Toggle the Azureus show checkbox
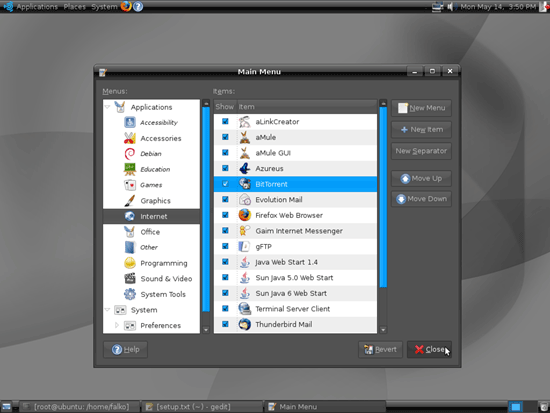Image resolution: width=550 pixels, height=413 pixels. pos(225,168)
